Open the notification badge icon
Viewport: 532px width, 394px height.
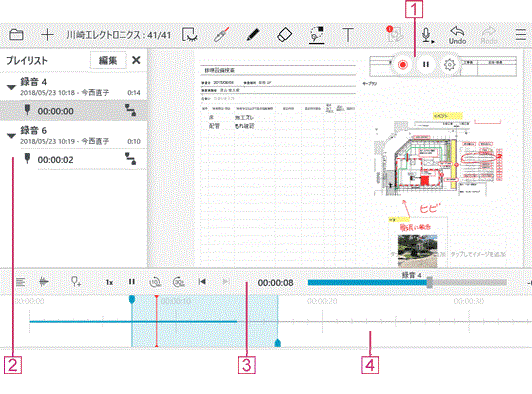click(x=394, y=34)
